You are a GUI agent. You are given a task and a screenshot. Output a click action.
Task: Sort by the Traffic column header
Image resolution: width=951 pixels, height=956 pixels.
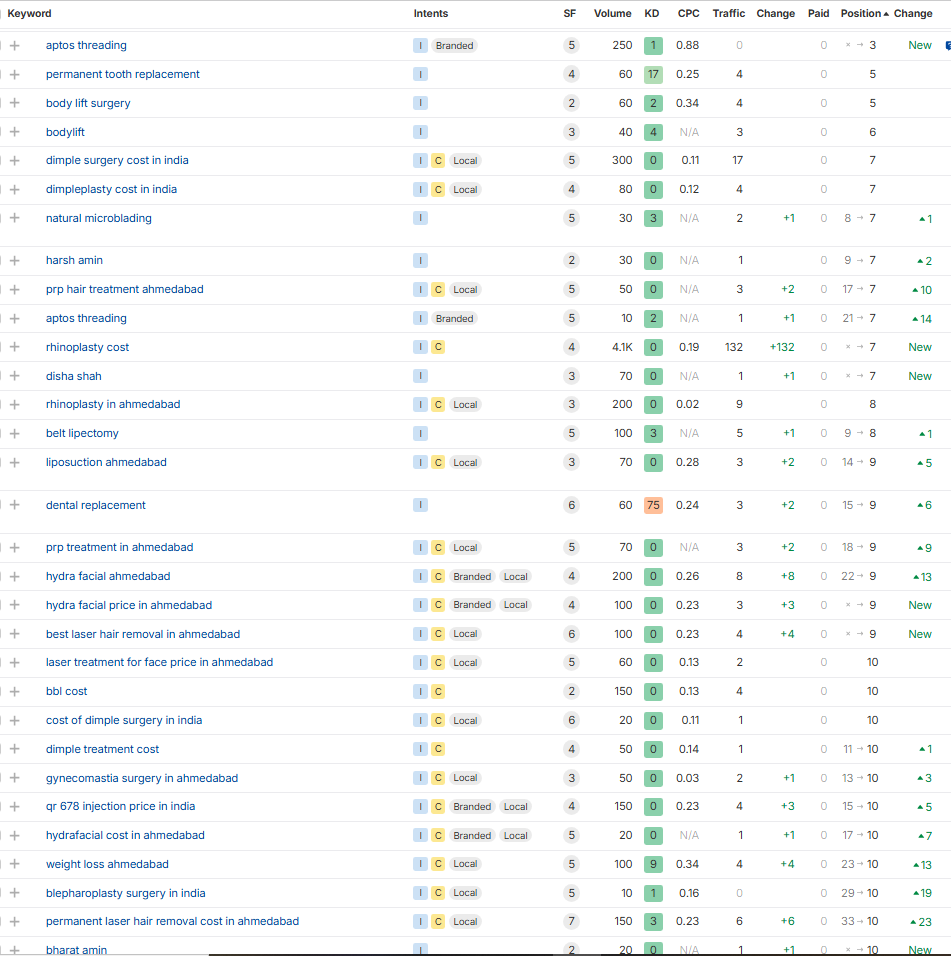pyautogui.click(x=728, y=14)
